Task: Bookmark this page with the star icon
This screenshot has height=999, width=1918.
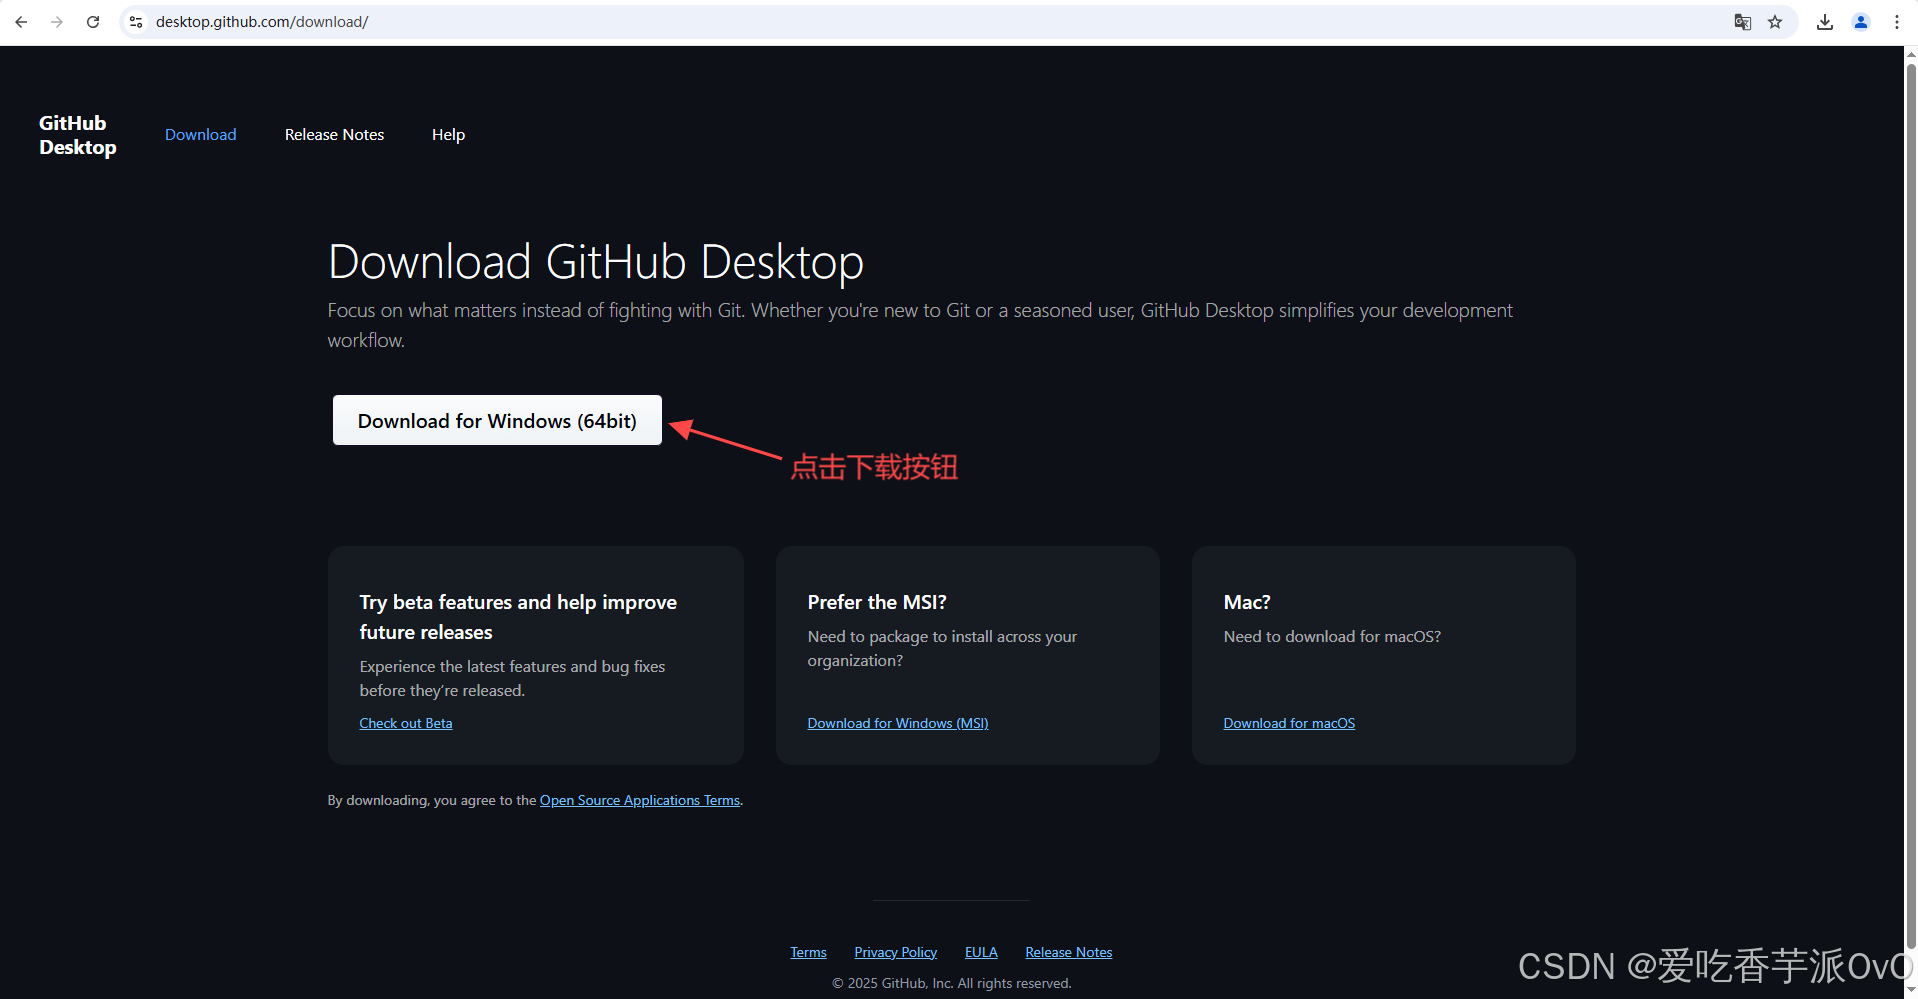Action: [1775, 22]
